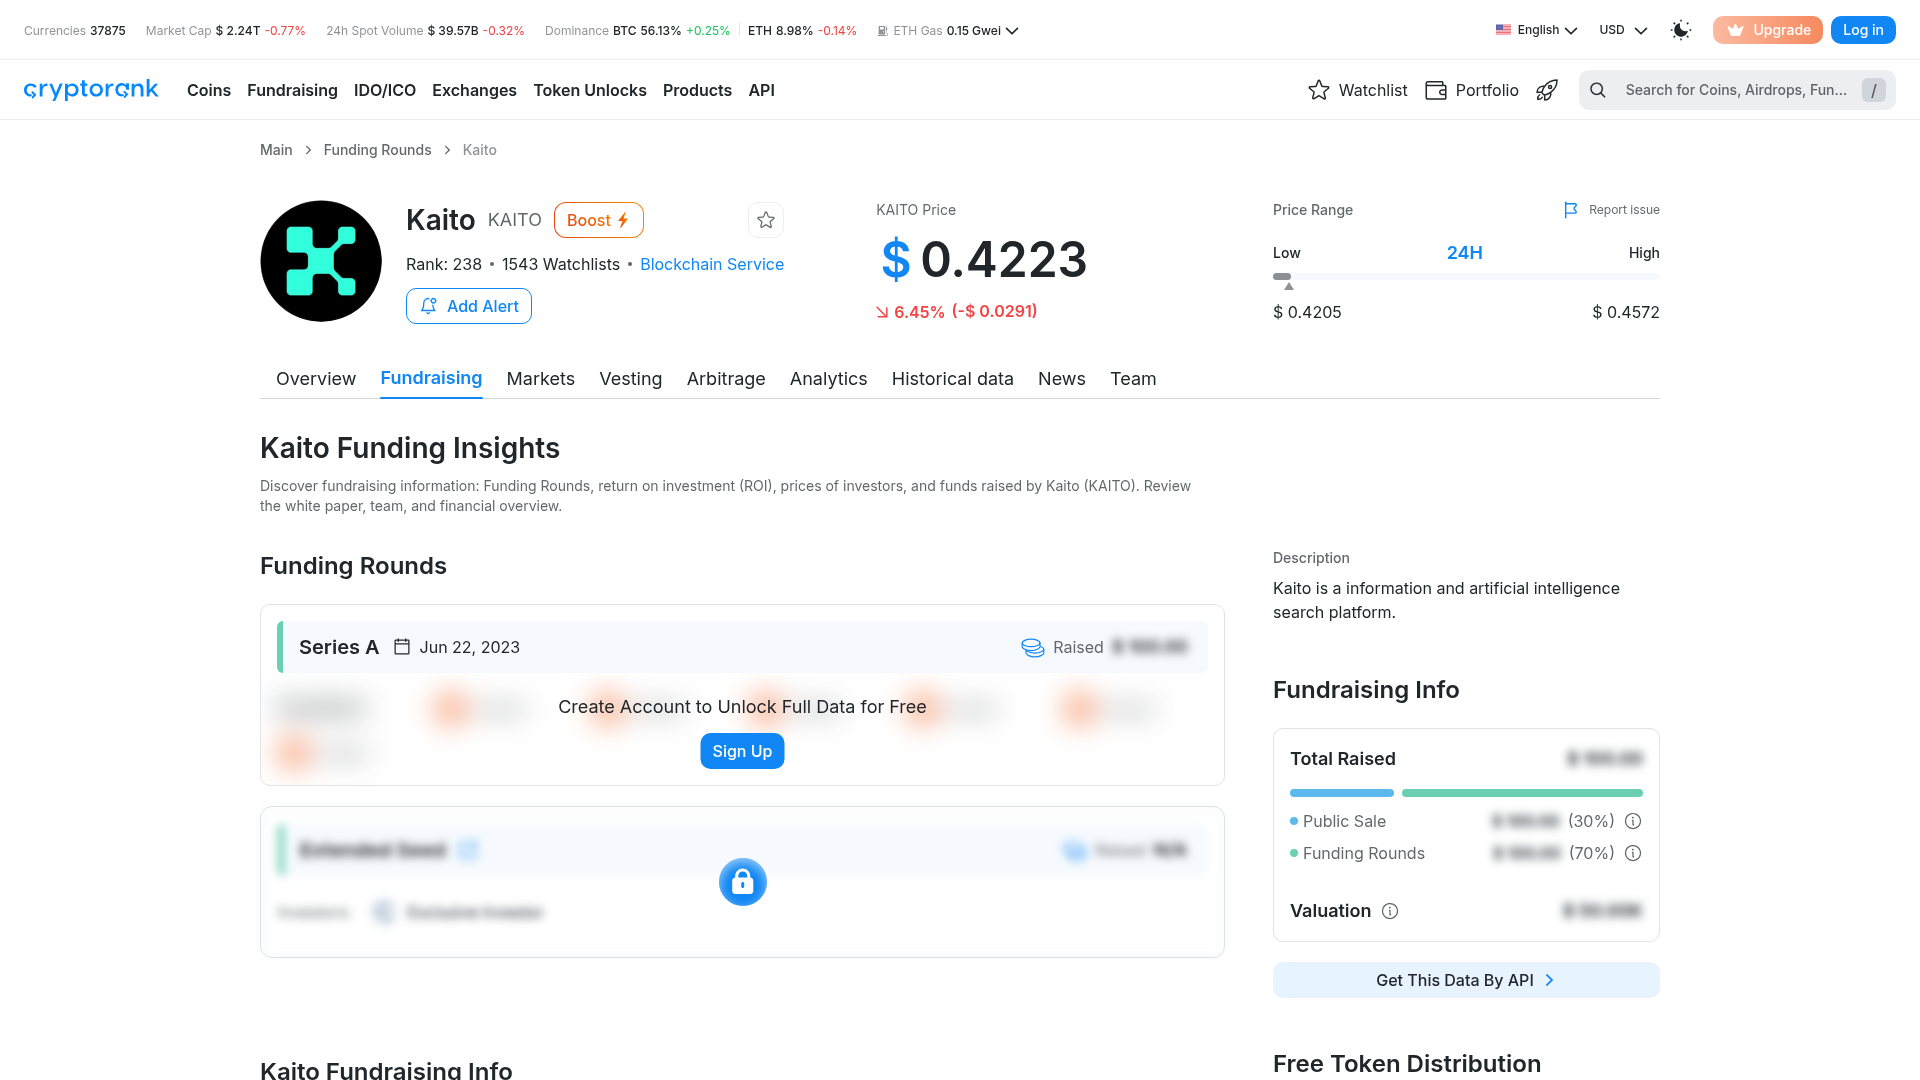Switch to the Analytics tab
Screen dimensions: 1920x1080
point(829,379)
